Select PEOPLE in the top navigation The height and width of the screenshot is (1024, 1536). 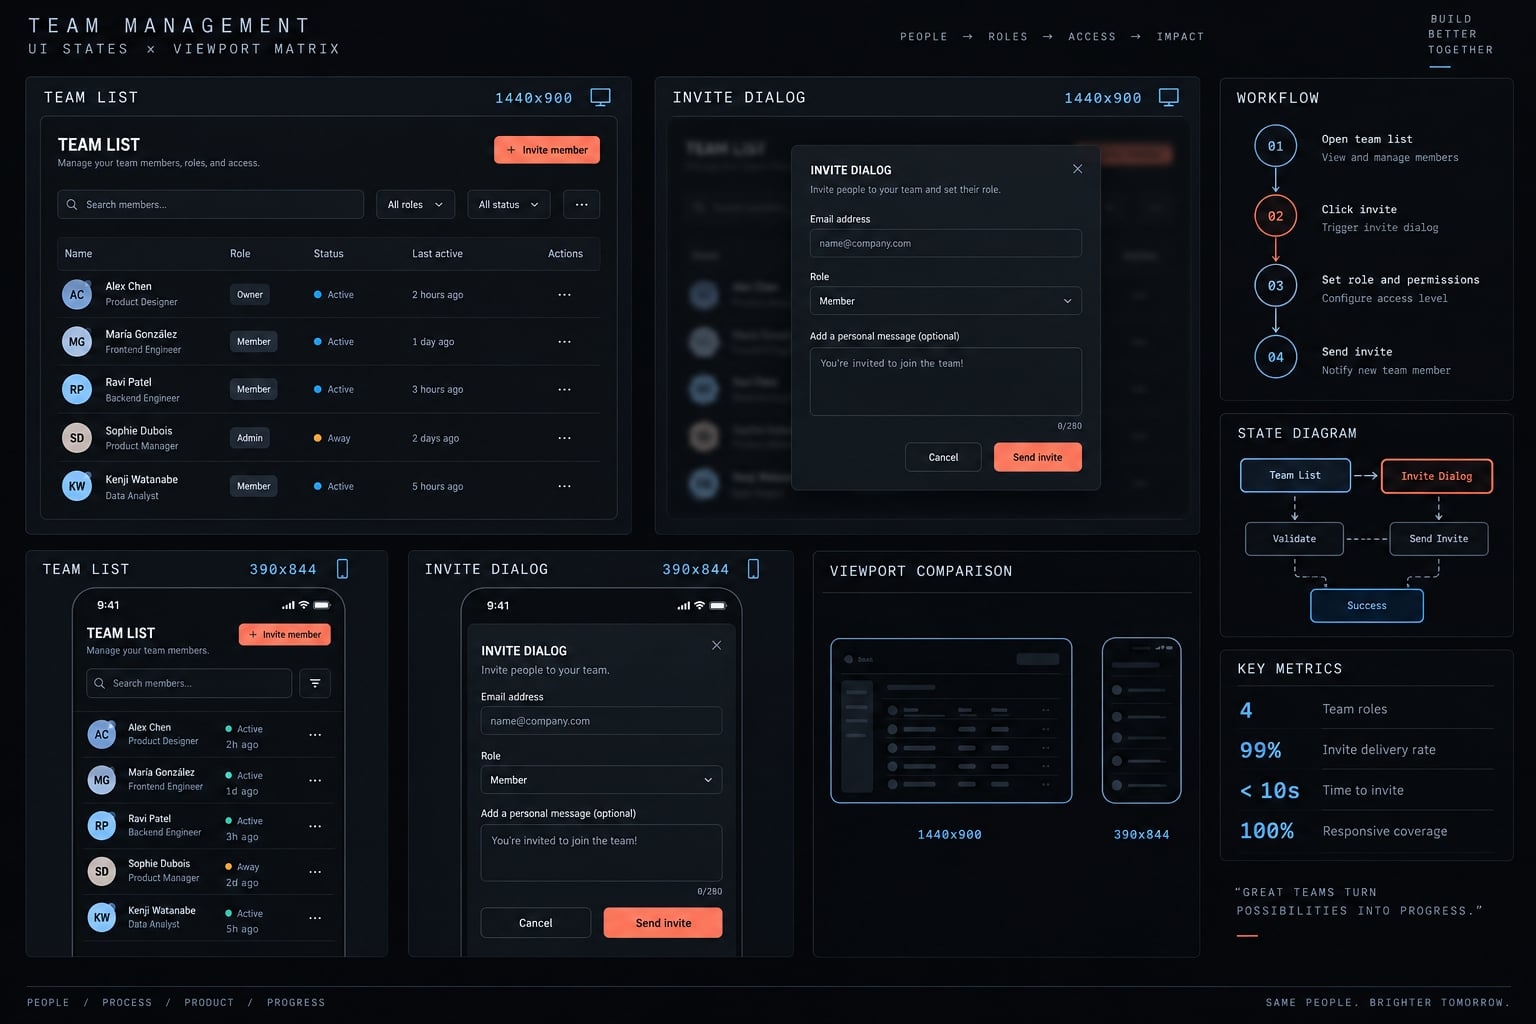[923, 37]
